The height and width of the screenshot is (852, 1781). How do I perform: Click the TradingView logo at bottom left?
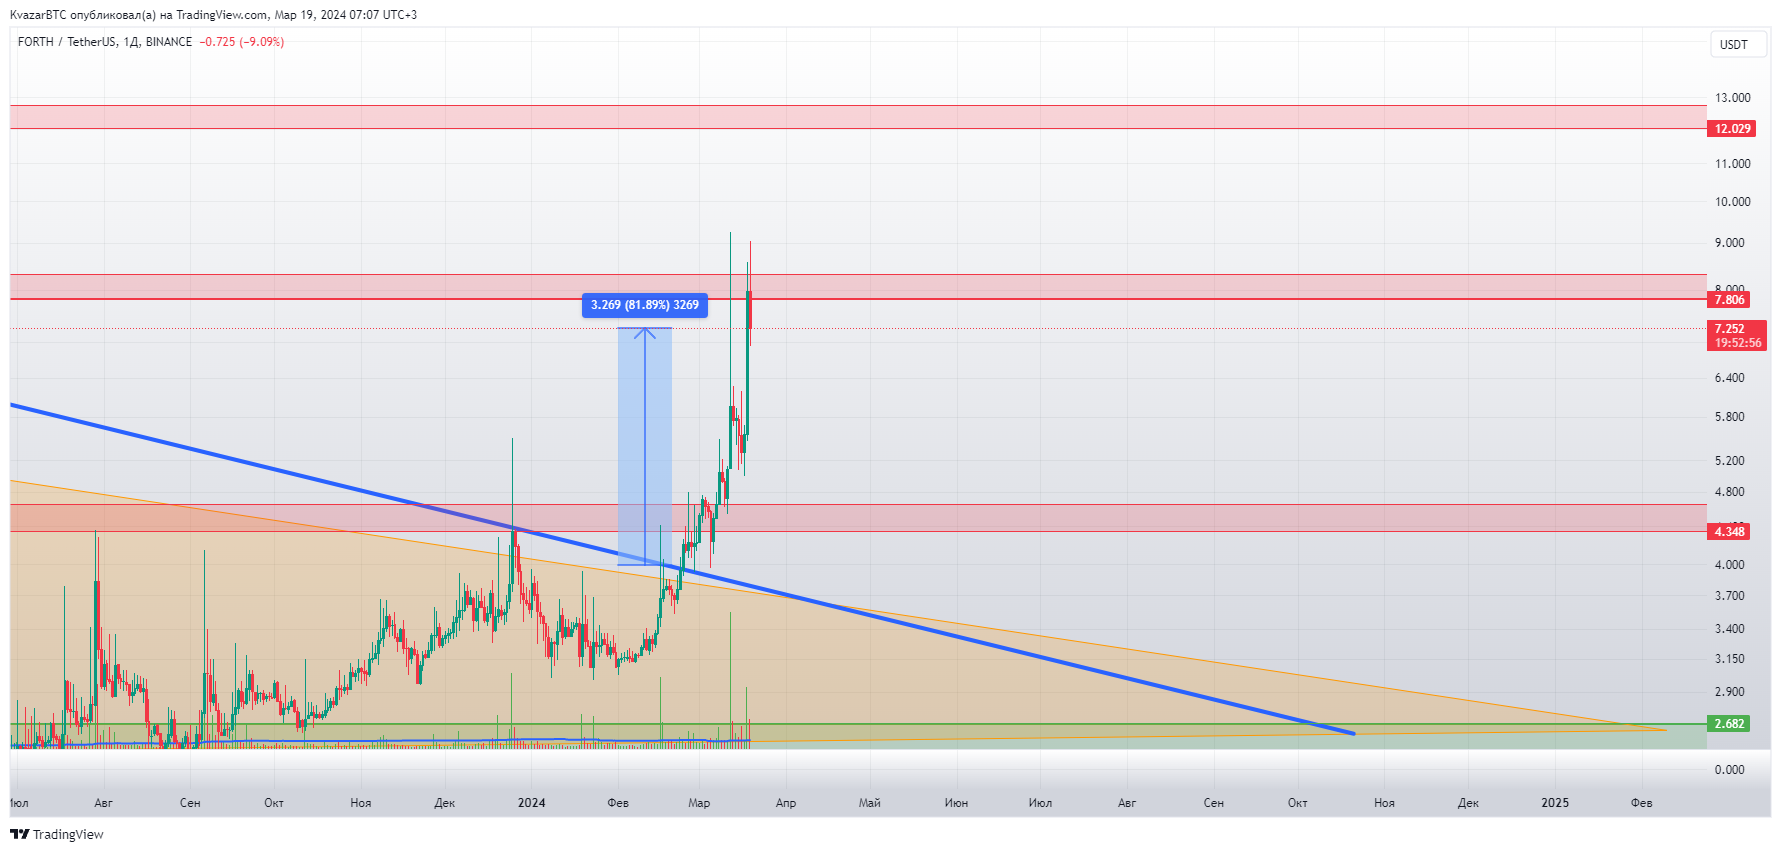tap(57, 834)
